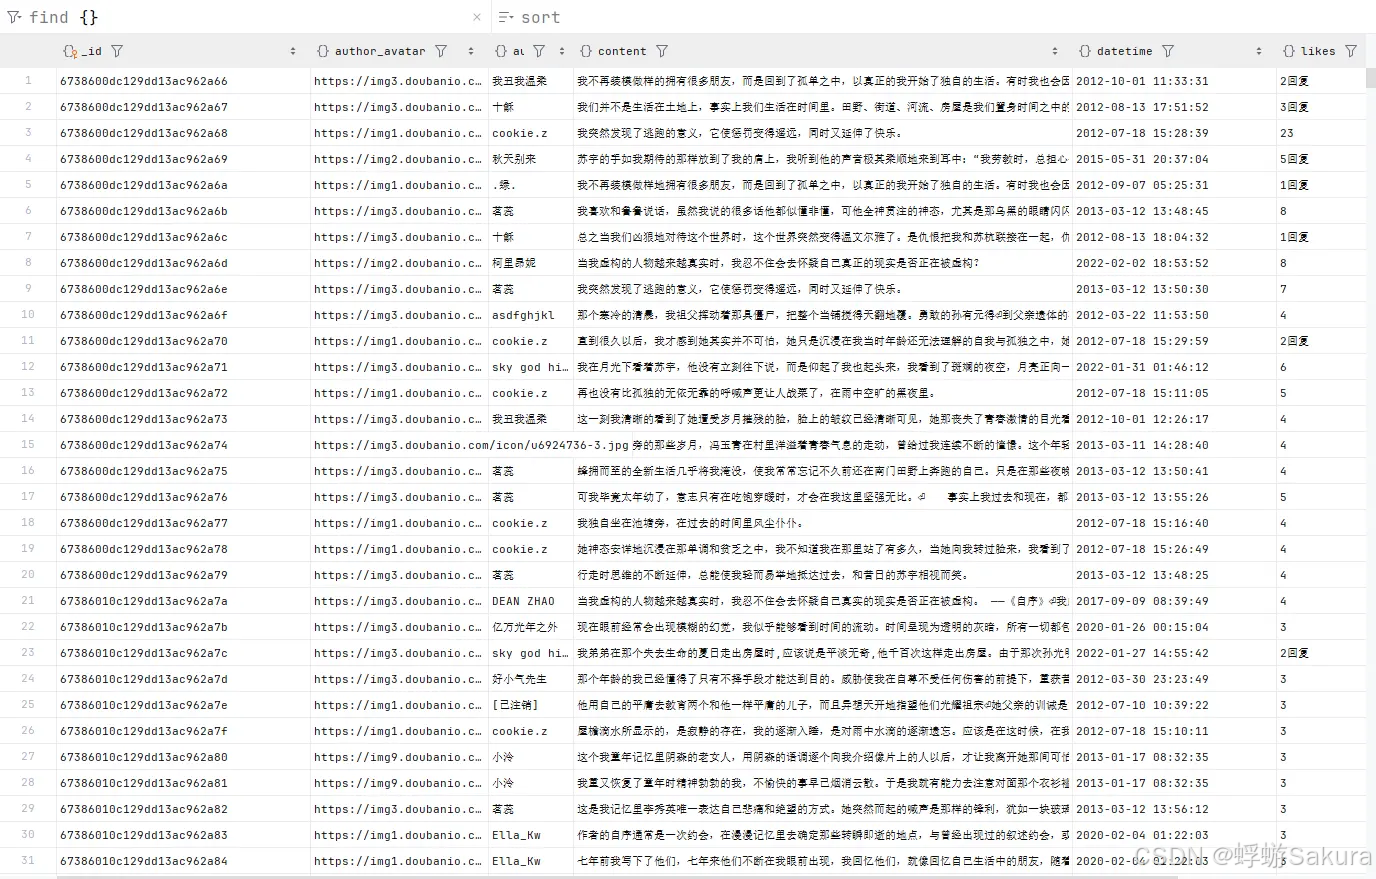The width and height of the screenshot is (1376, 879).
Task: Open the filter funnel for _id column
Action: click(117, 51)
